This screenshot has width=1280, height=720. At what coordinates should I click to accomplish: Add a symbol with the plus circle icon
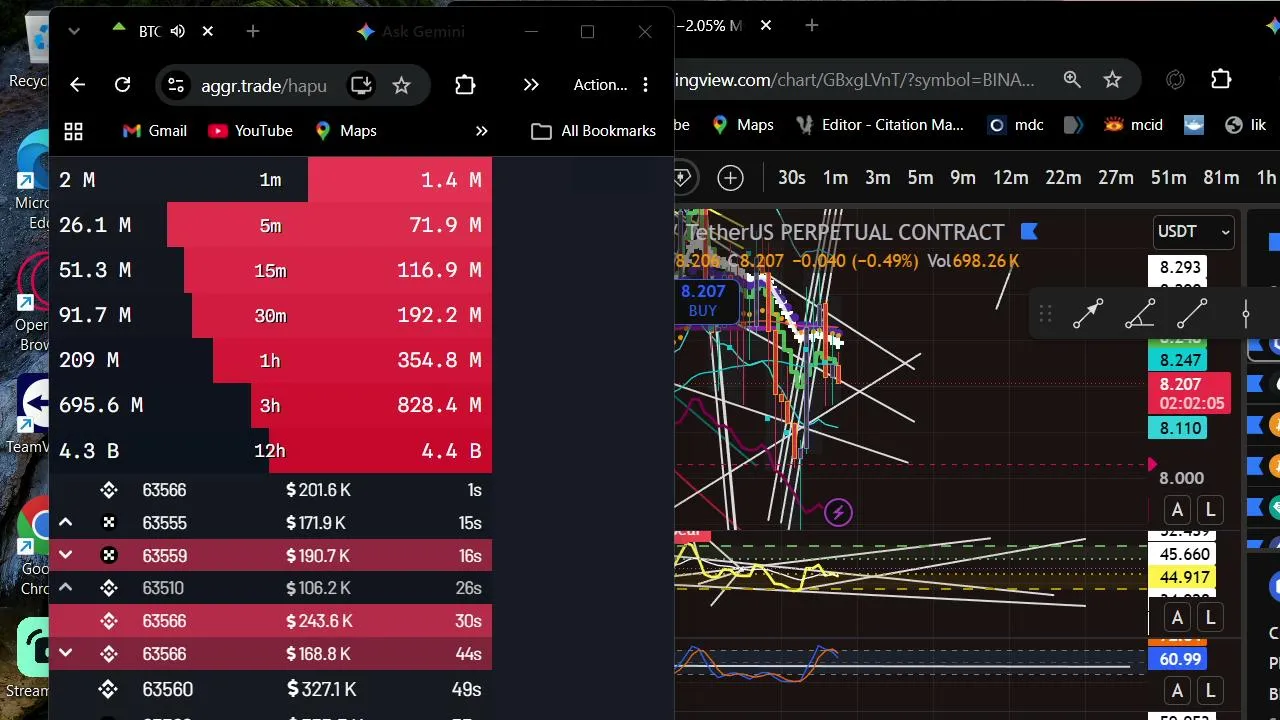731,178
